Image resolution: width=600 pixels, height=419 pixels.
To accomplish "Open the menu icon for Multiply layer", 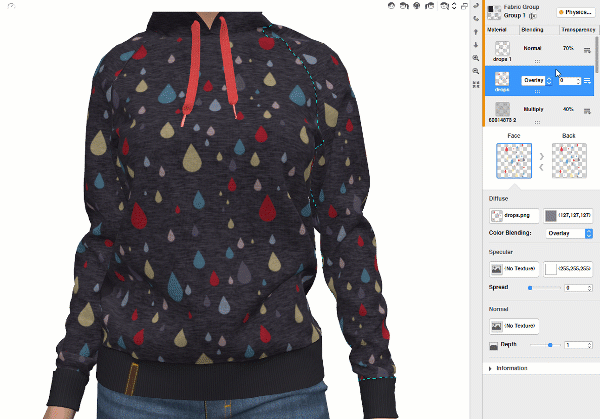I will (x=587, y=111).
